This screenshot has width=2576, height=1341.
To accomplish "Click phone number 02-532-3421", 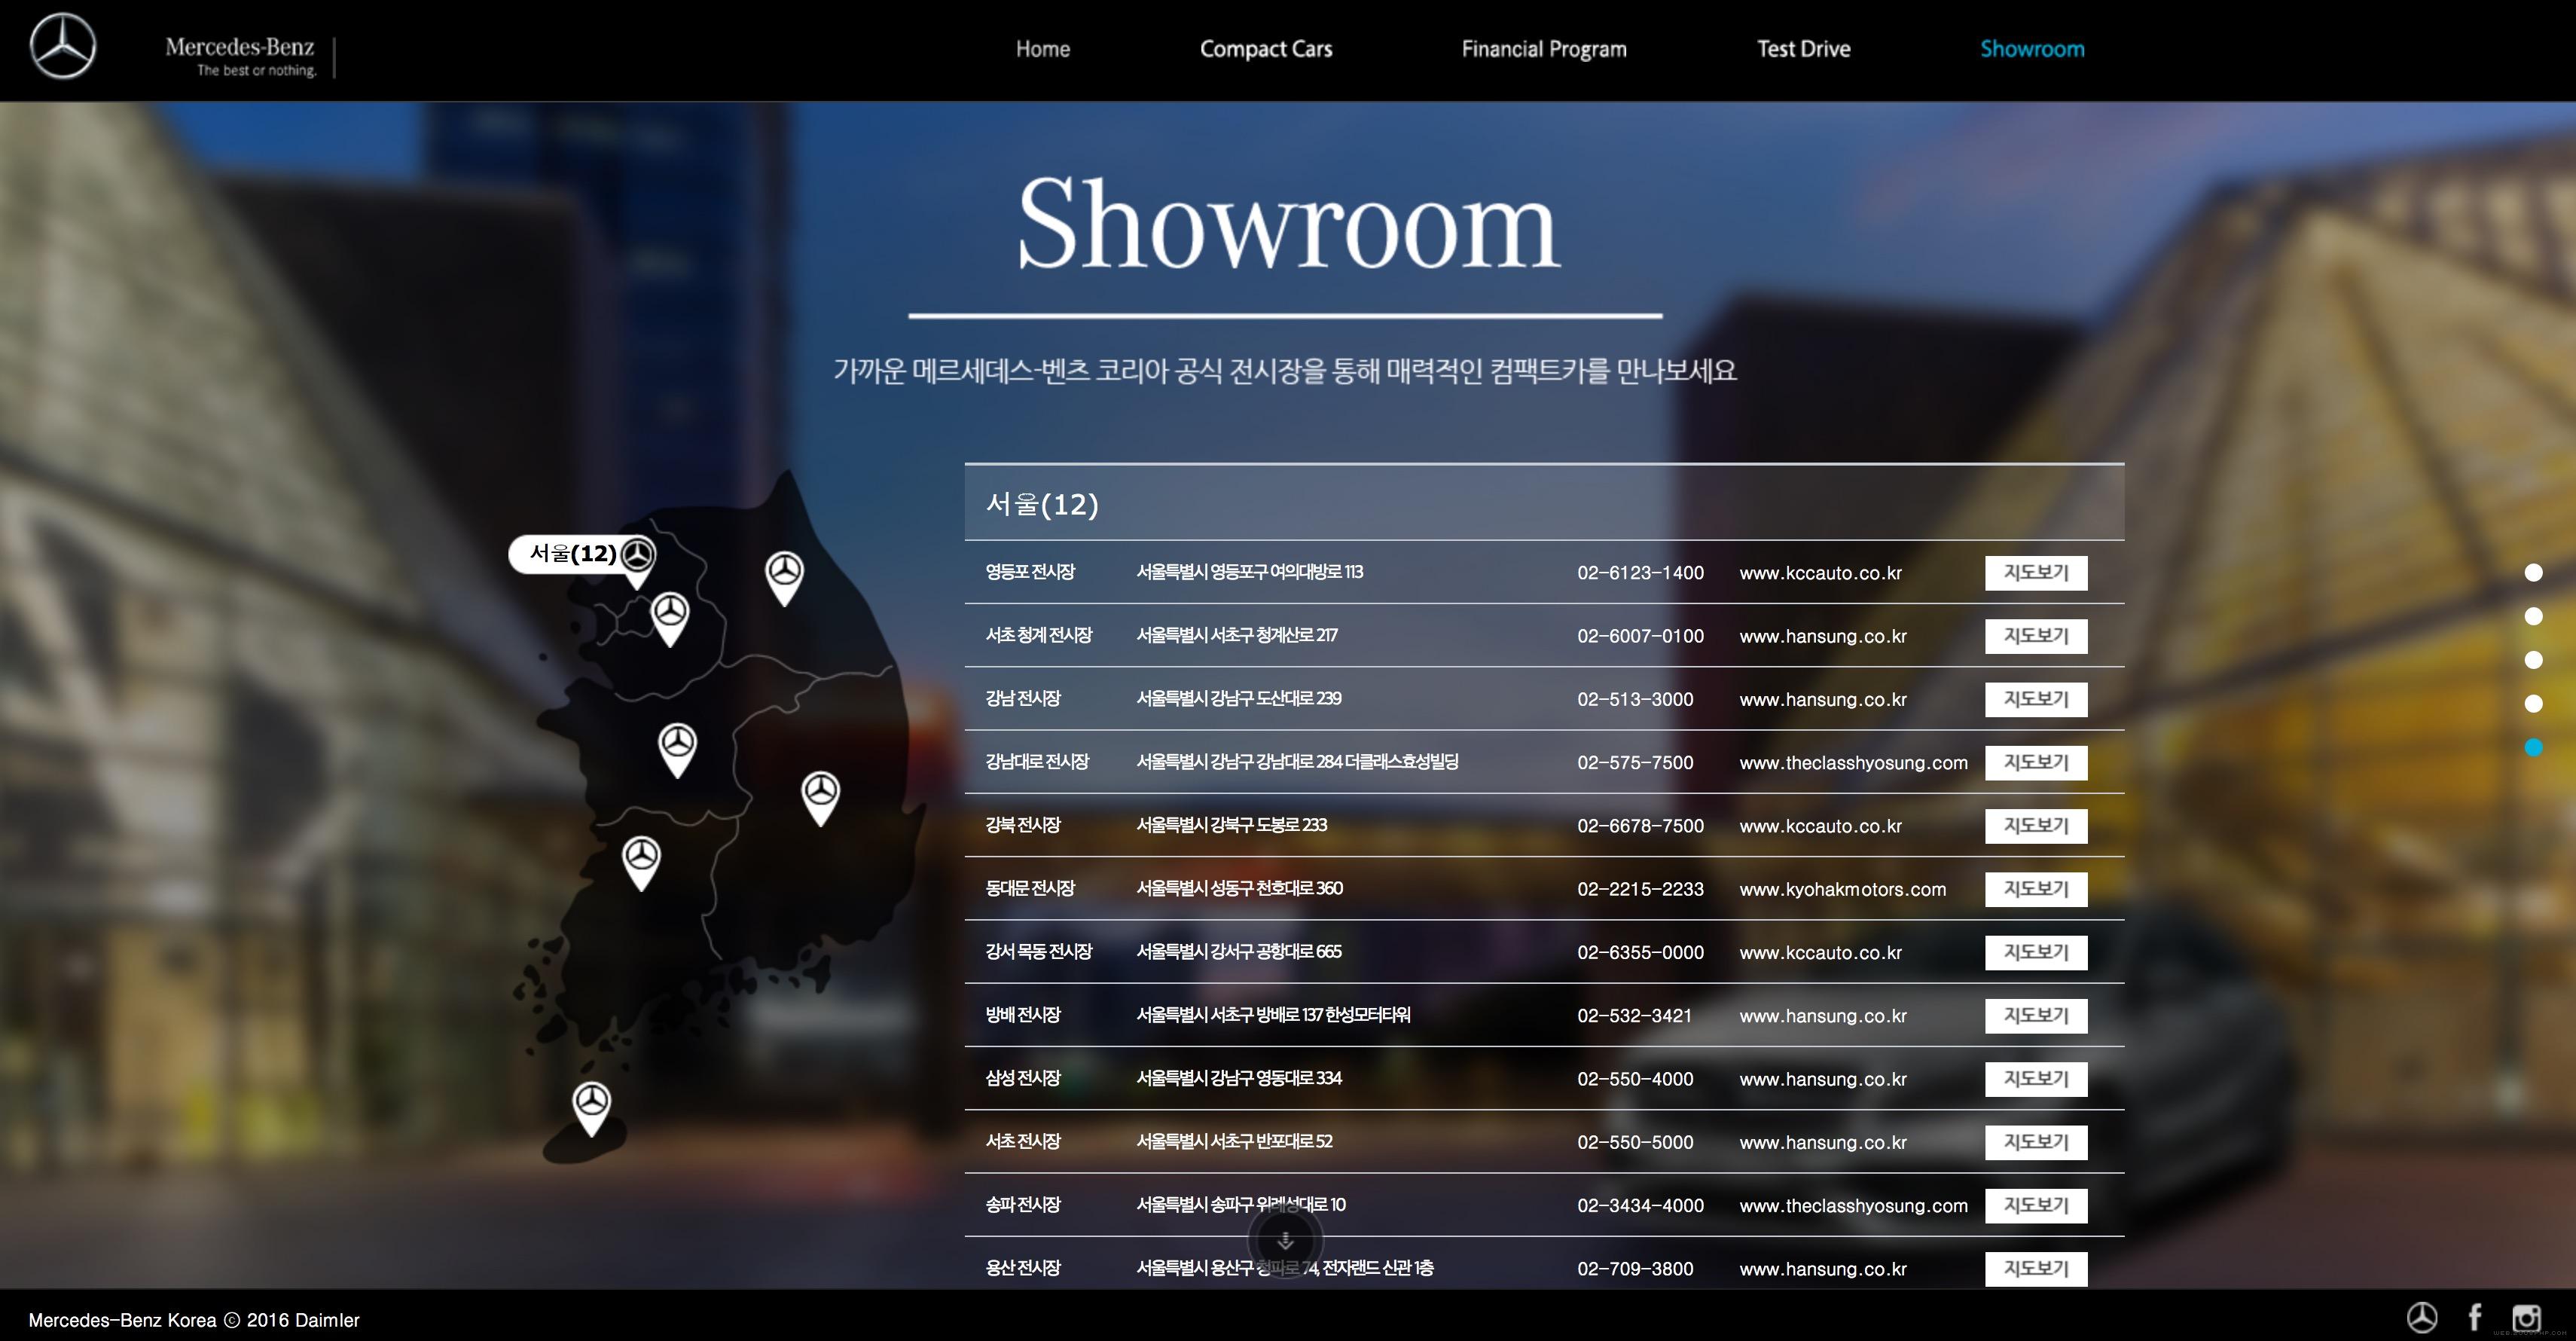I will click(1634, 1016).
